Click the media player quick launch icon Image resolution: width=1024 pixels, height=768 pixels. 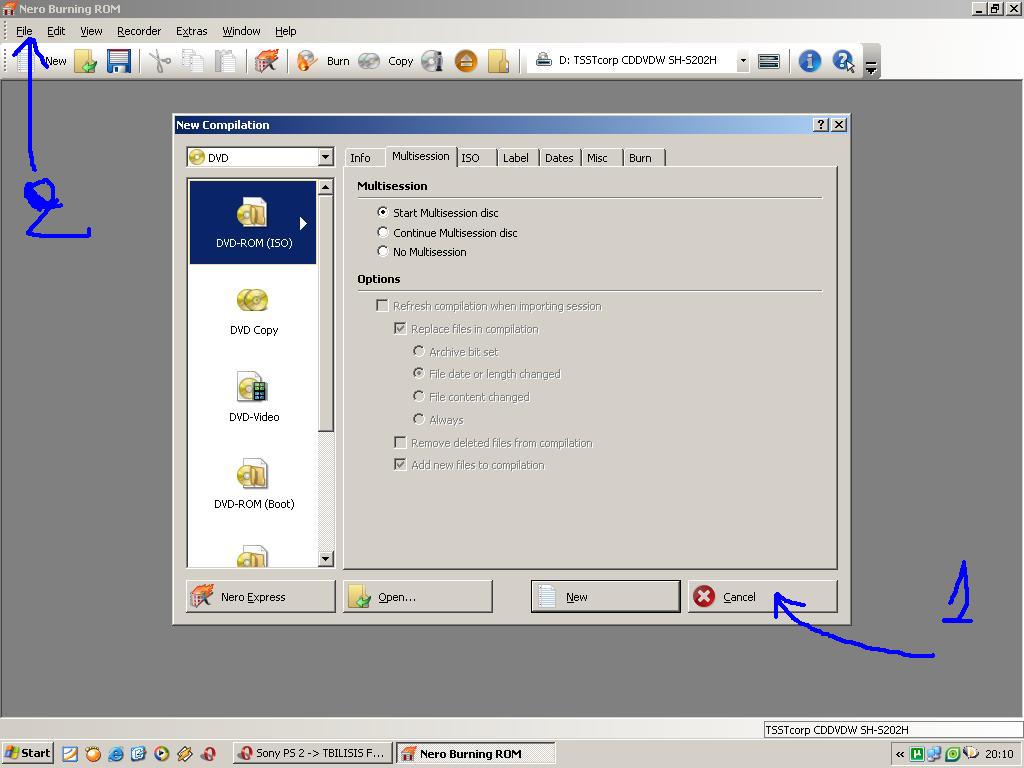161,754
